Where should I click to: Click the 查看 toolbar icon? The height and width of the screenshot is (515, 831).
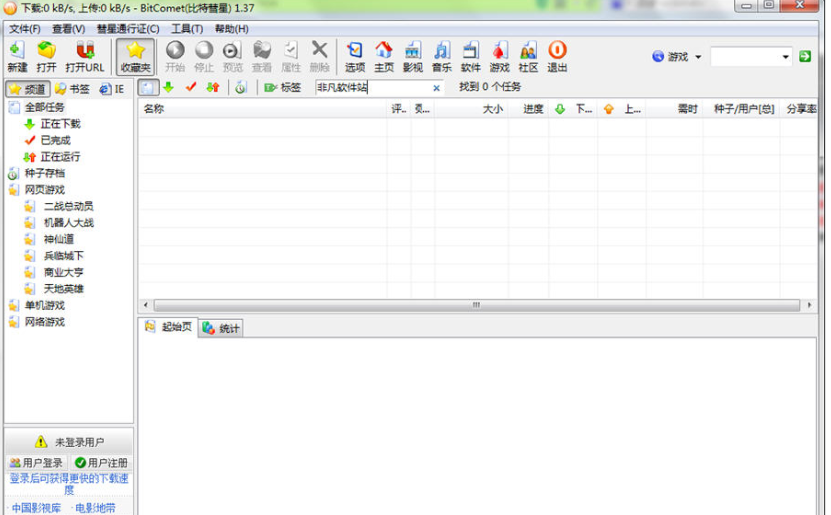click(x=262, y=57)
